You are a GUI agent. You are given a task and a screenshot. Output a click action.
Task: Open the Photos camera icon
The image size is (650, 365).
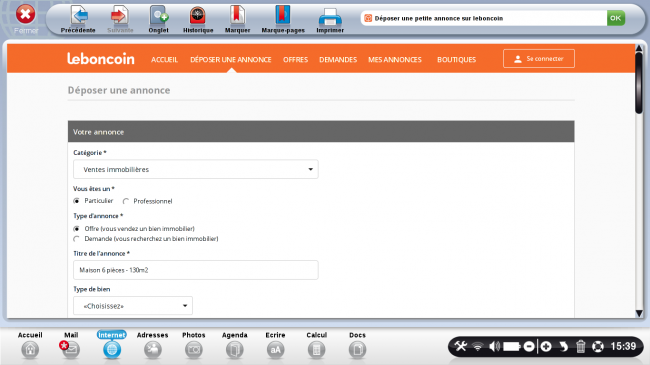point(194,350)
